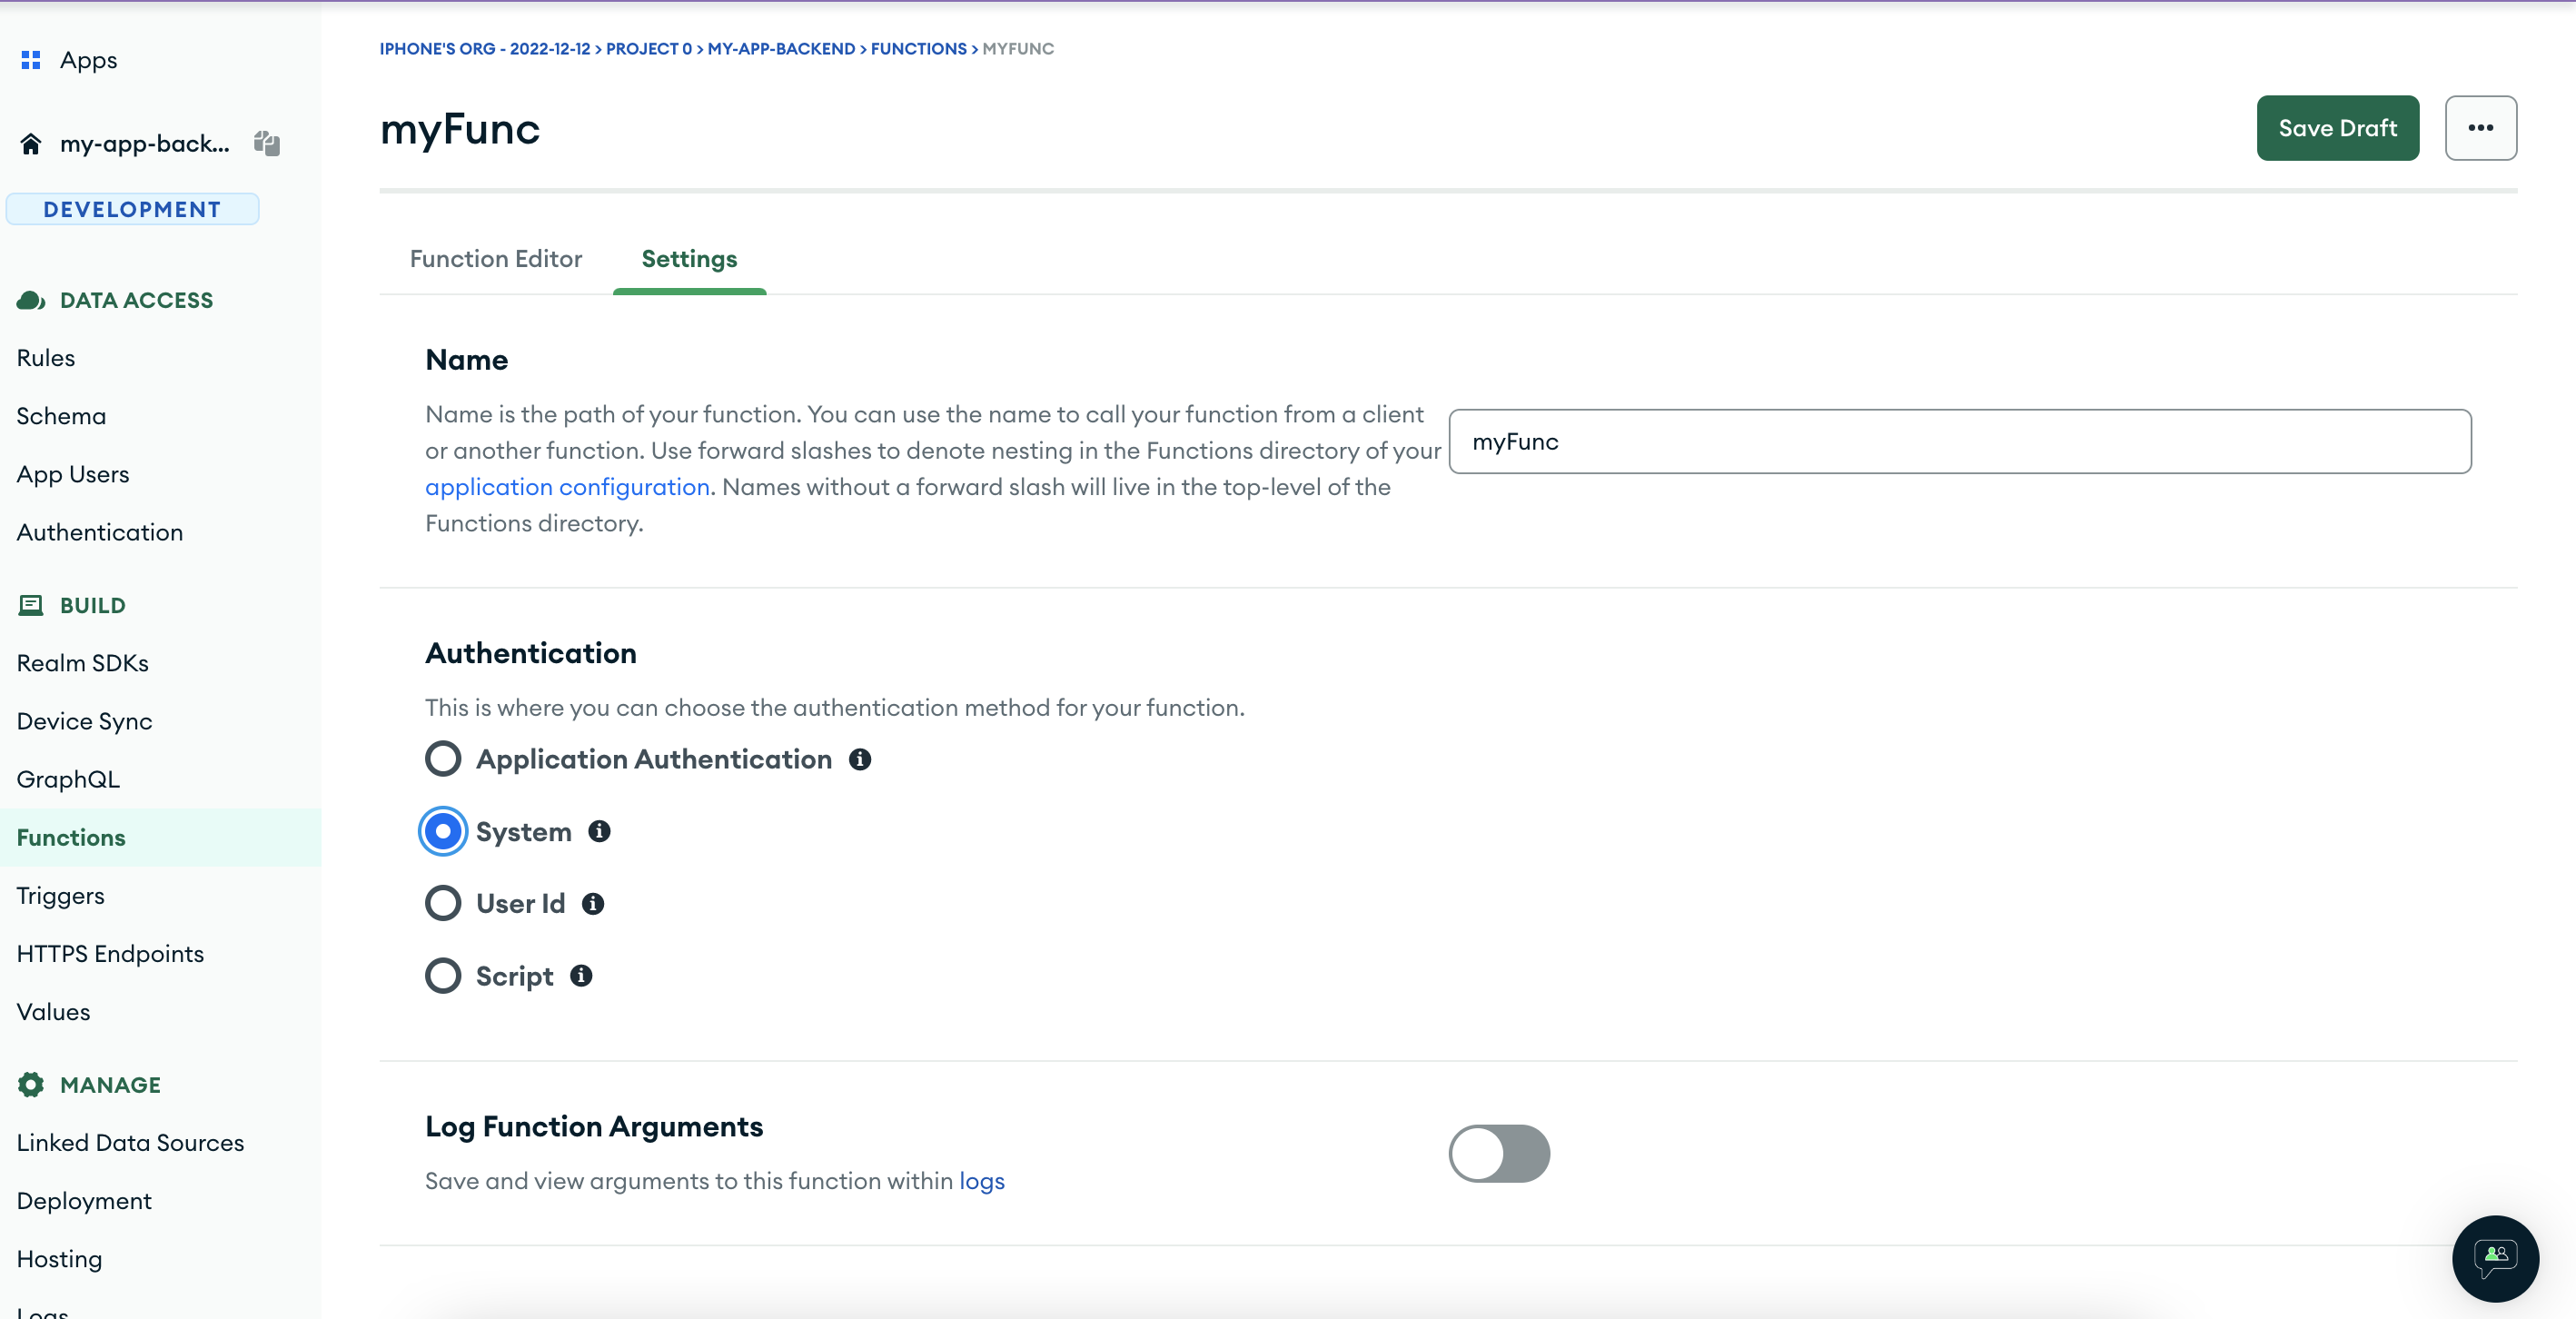The height and width of the screenshot is (1319, 2576).
Task: Select the Script radio button
Action: [443, 976]
